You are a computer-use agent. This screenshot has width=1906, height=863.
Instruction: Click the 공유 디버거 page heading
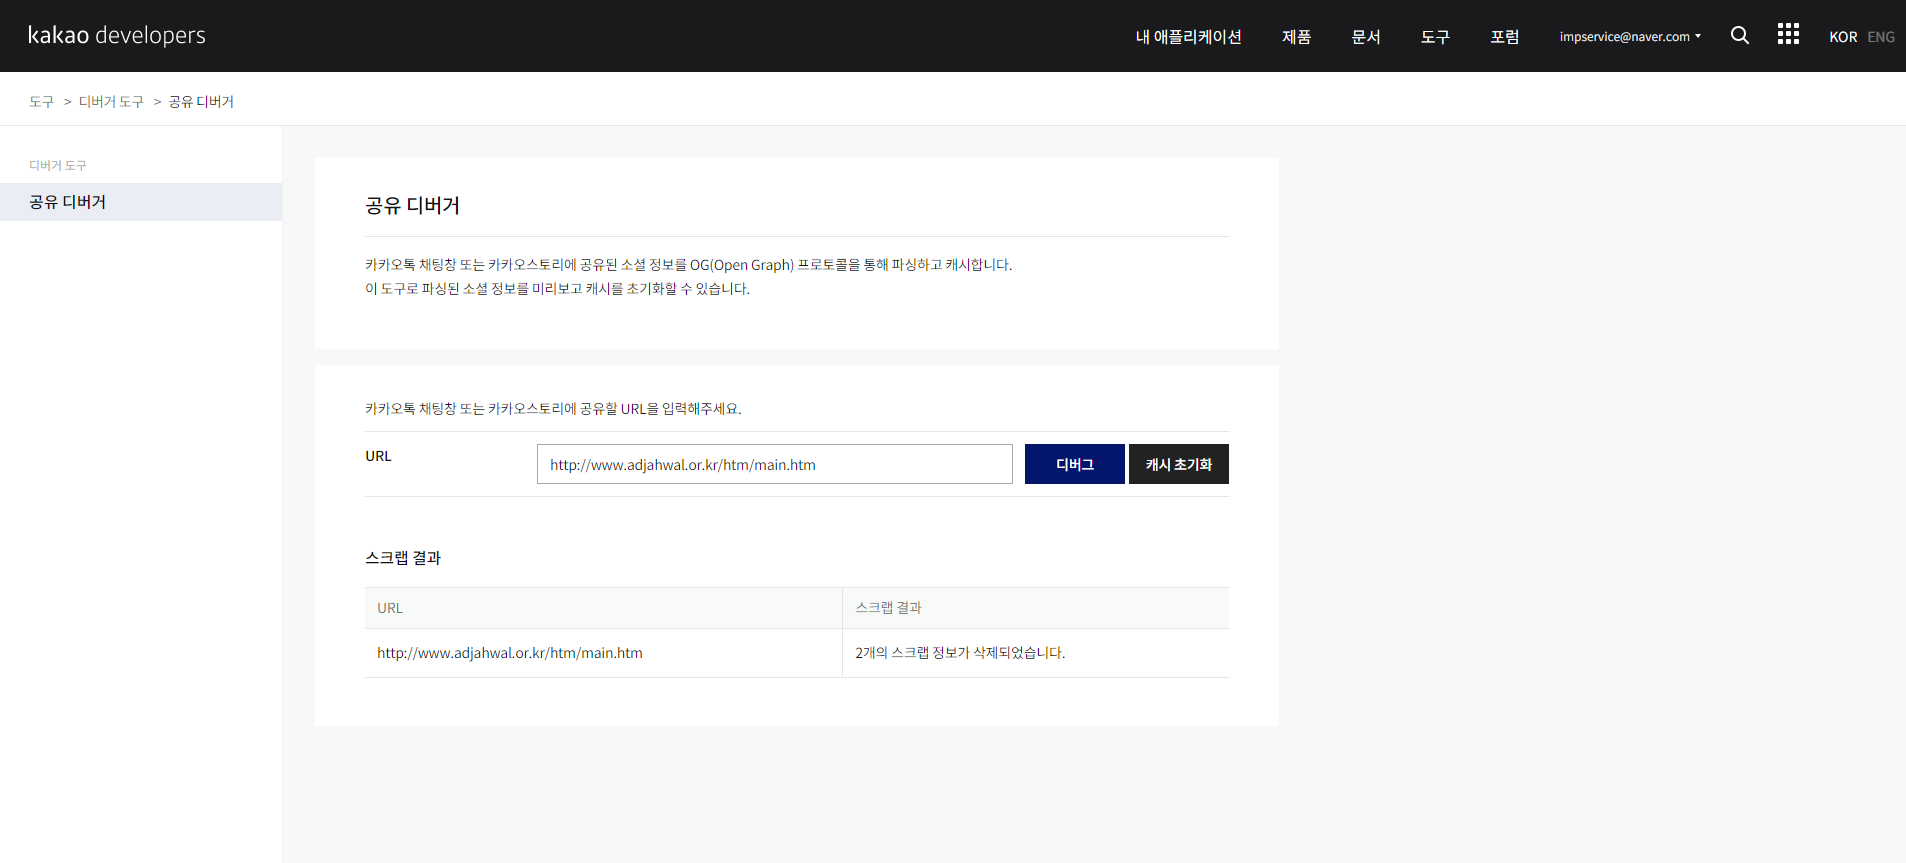click(x=412, y=205)
